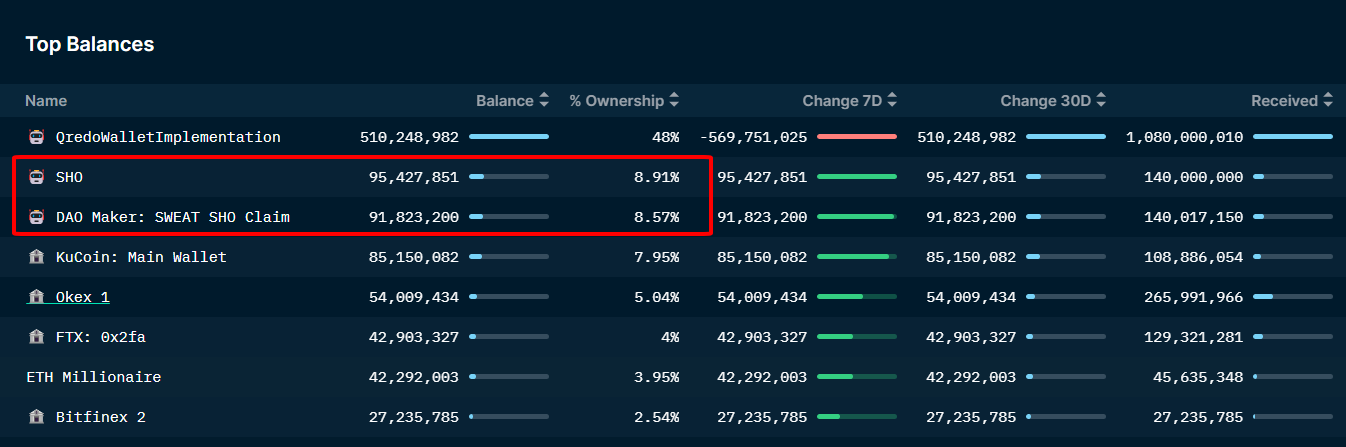Viewport: 1346px width, 447px height.
Task: Select ETH Millionaire balance 42,292,003
Action: pos(414,377)
